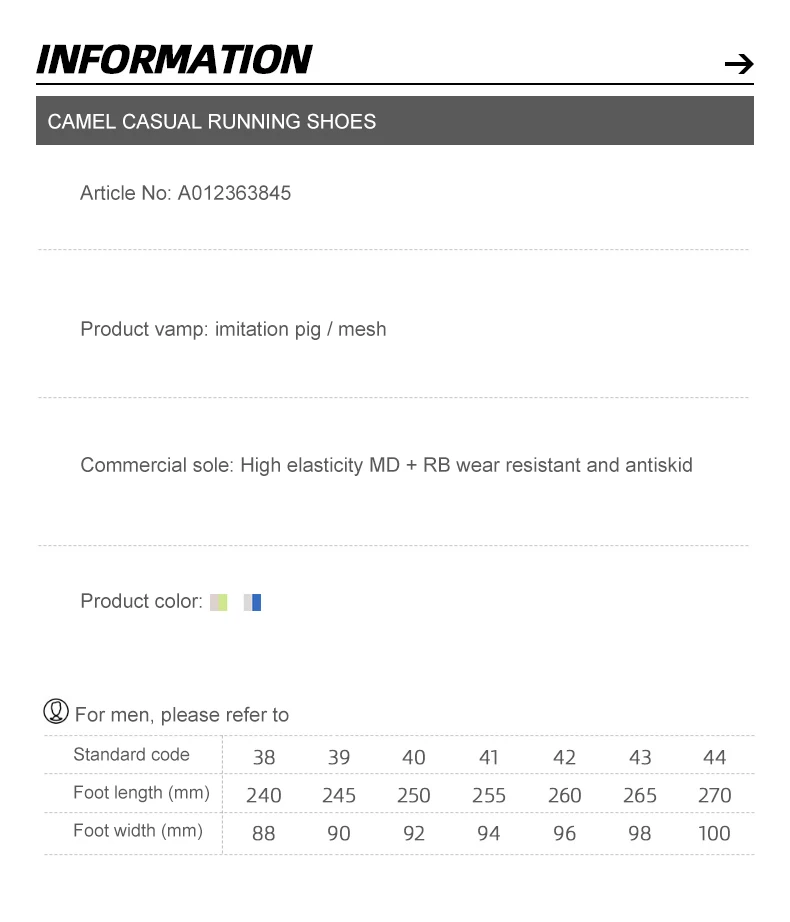Select standard code 41 in size table
790x922 pixels.
click(x=488, y=757)
